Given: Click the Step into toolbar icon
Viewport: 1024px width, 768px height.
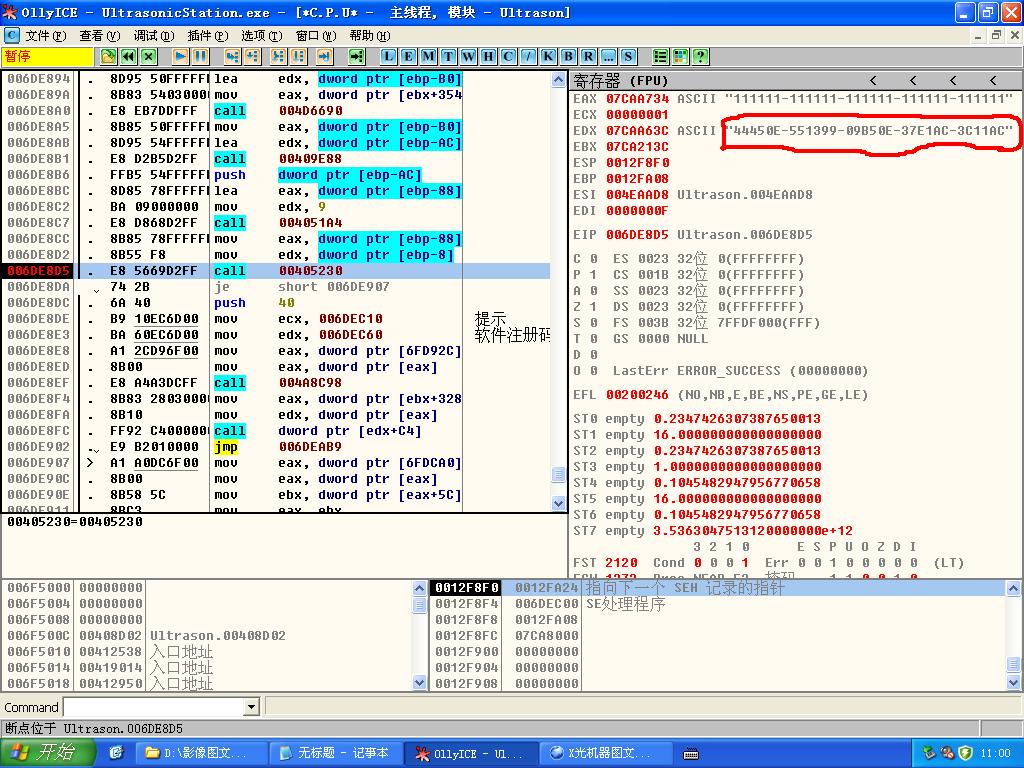Looking at the screenshot, I should click(x=232, y=57).
